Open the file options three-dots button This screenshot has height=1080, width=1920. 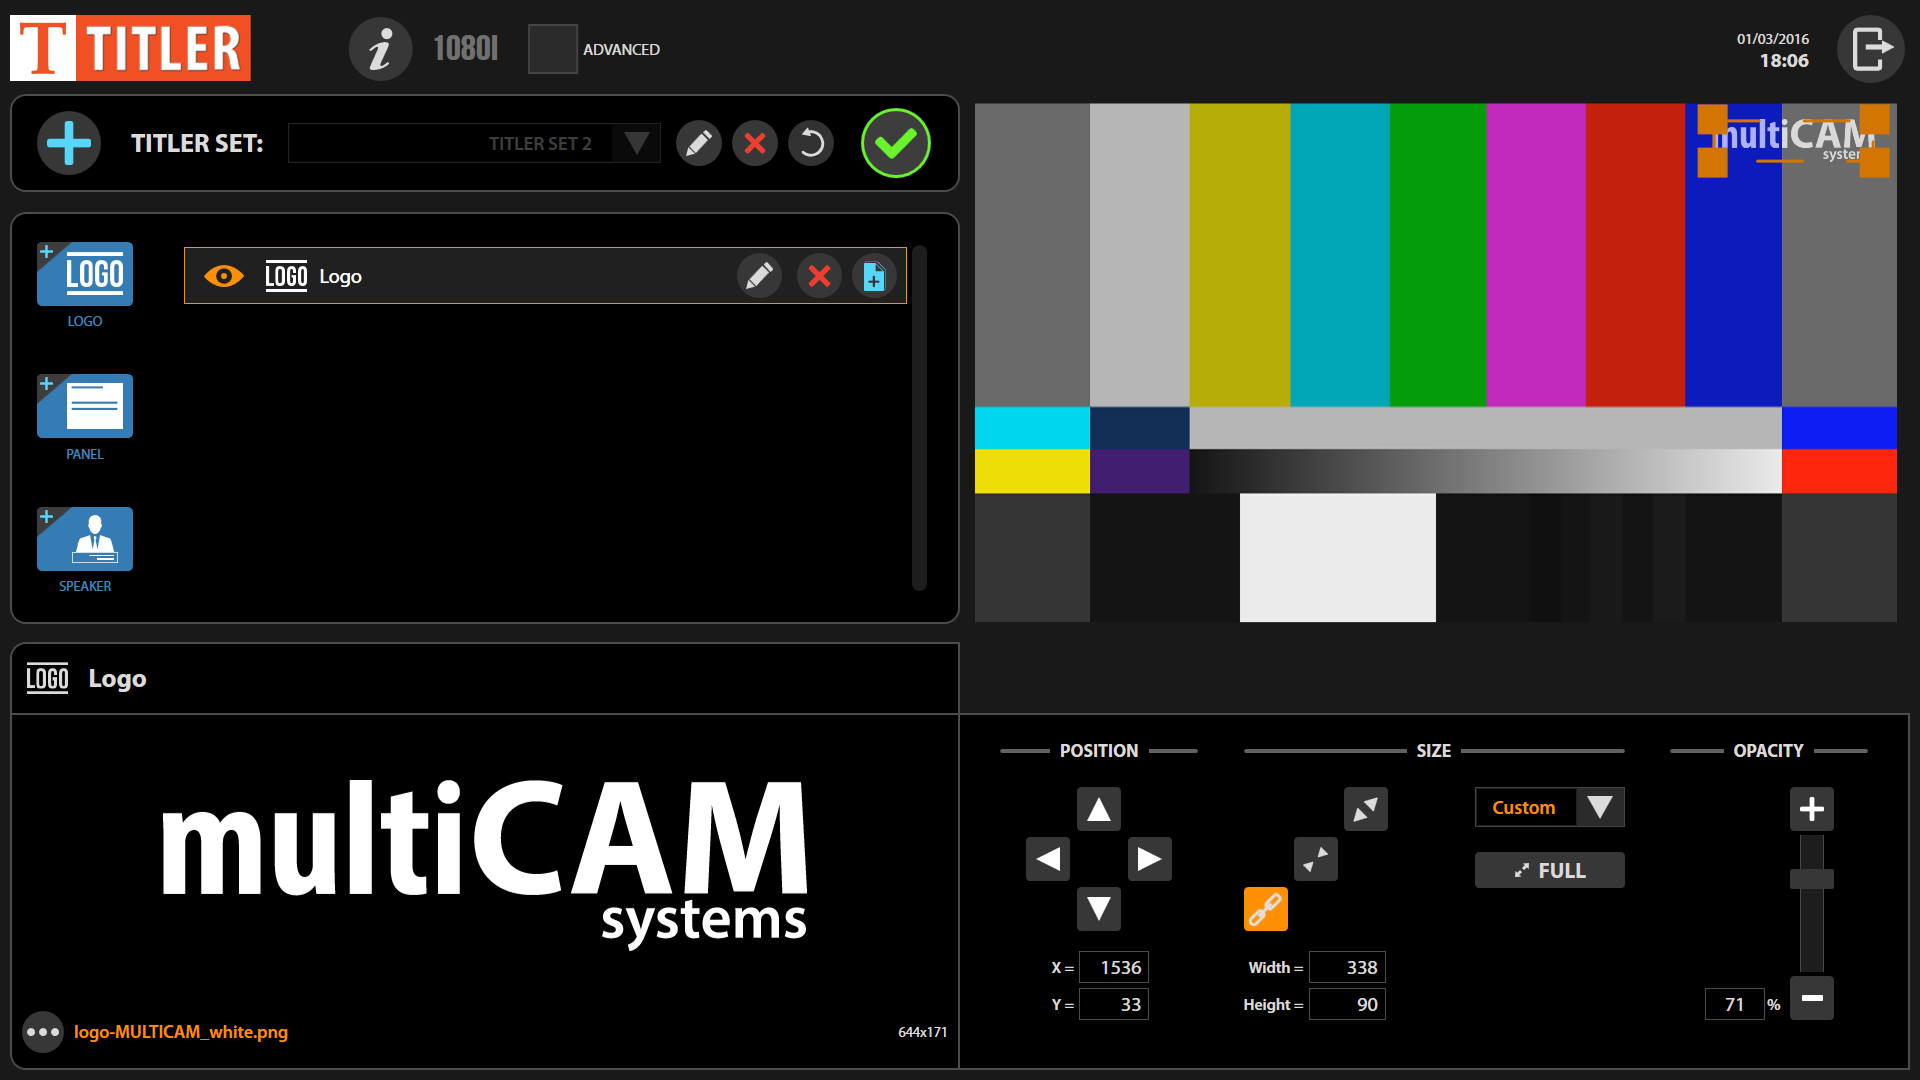coord(43,1032)
